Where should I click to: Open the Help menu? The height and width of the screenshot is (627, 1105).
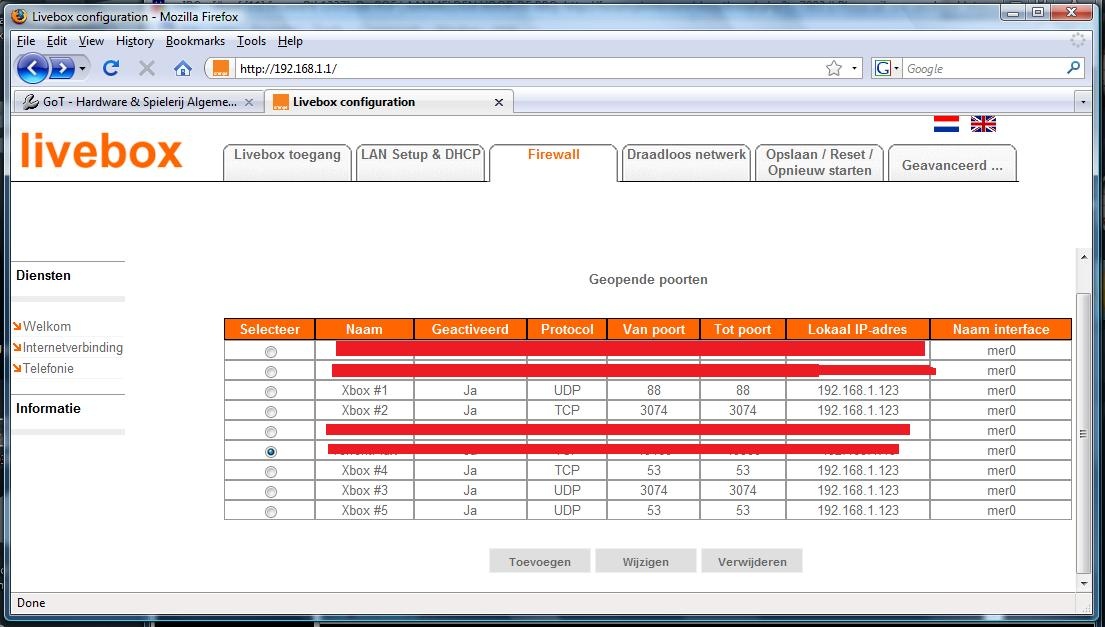tap(290, 41)
